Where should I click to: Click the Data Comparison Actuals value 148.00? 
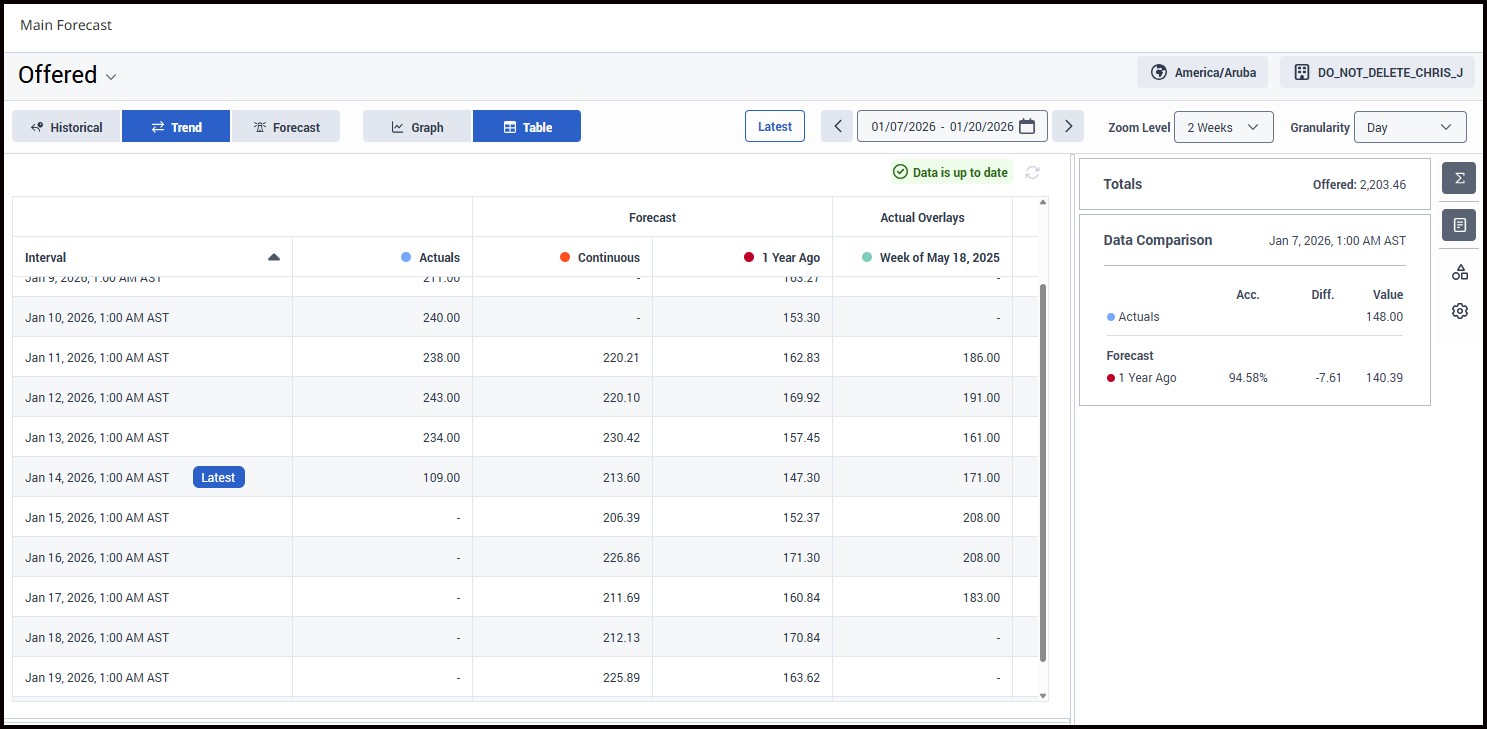pos(1384,317)
